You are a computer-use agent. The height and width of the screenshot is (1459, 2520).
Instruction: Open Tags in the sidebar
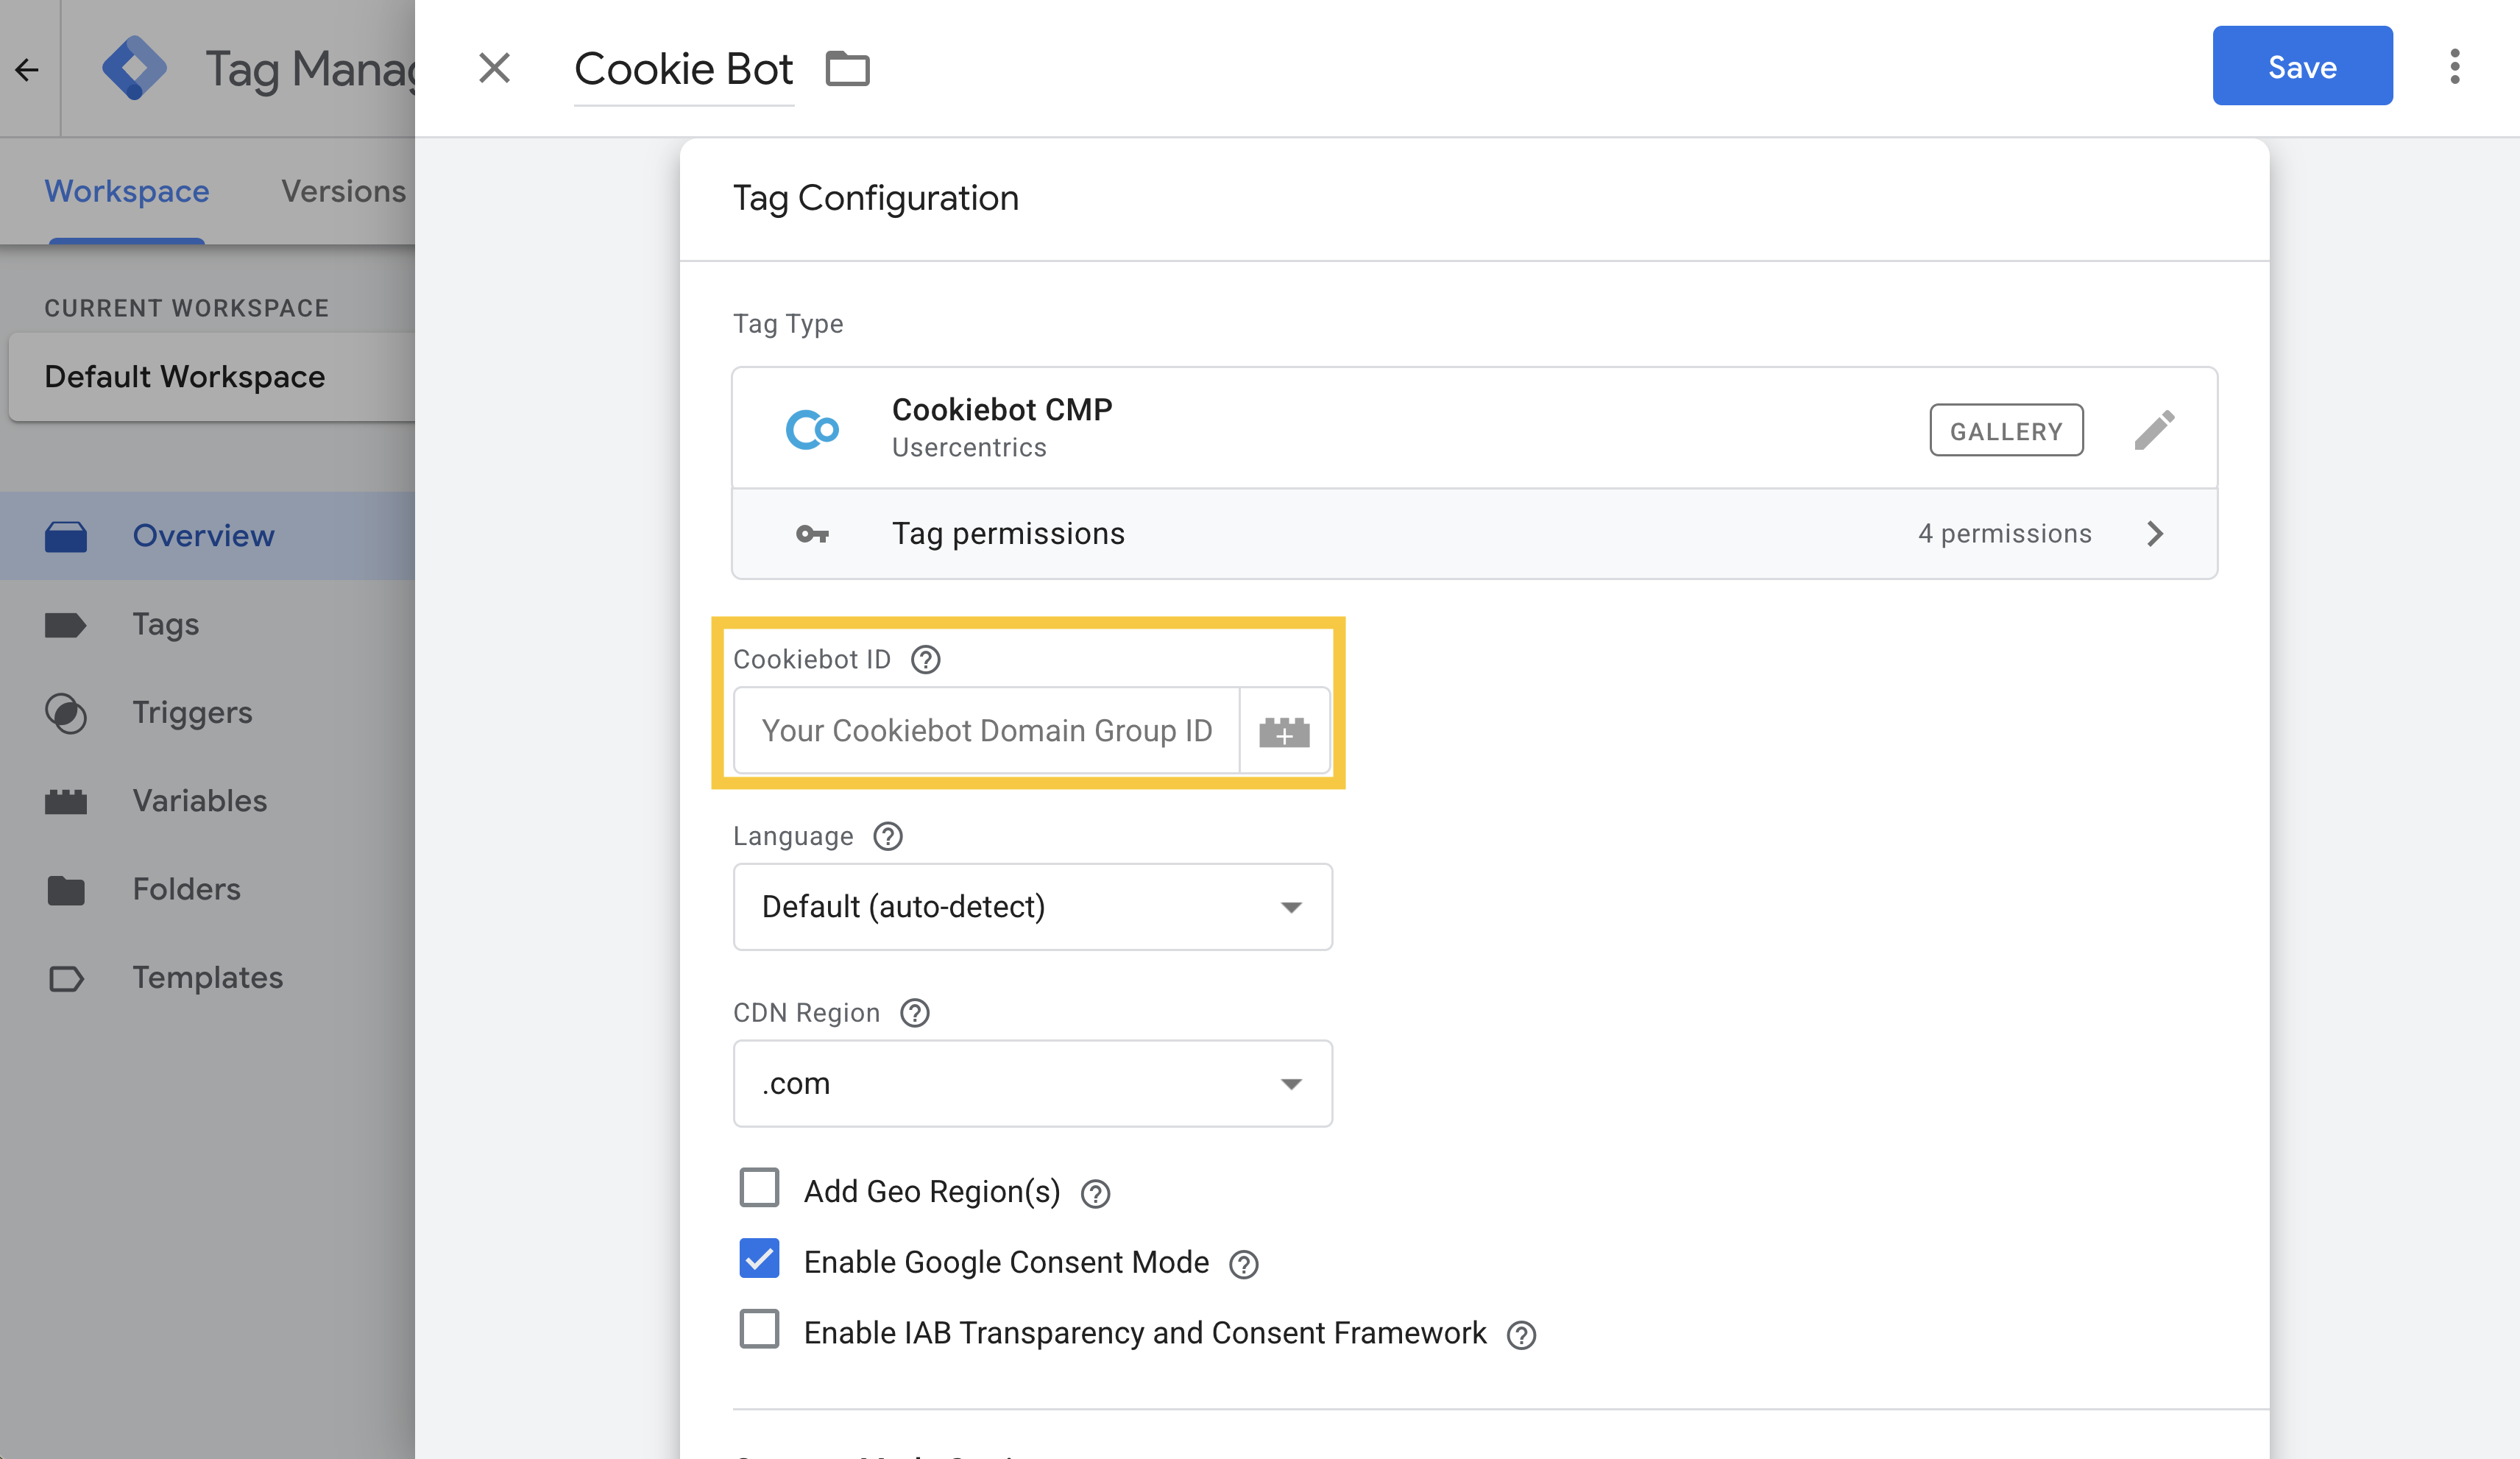pyautogui.click(x=207, y=624)
